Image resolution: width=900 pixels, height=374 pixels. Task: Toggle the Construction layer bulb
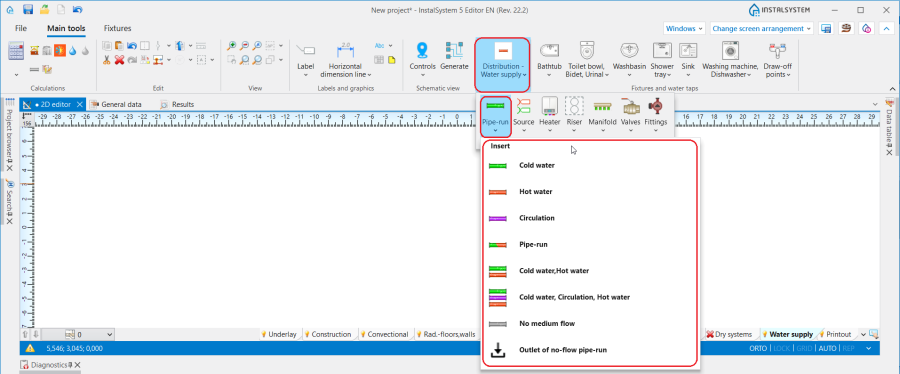(307, 334)
